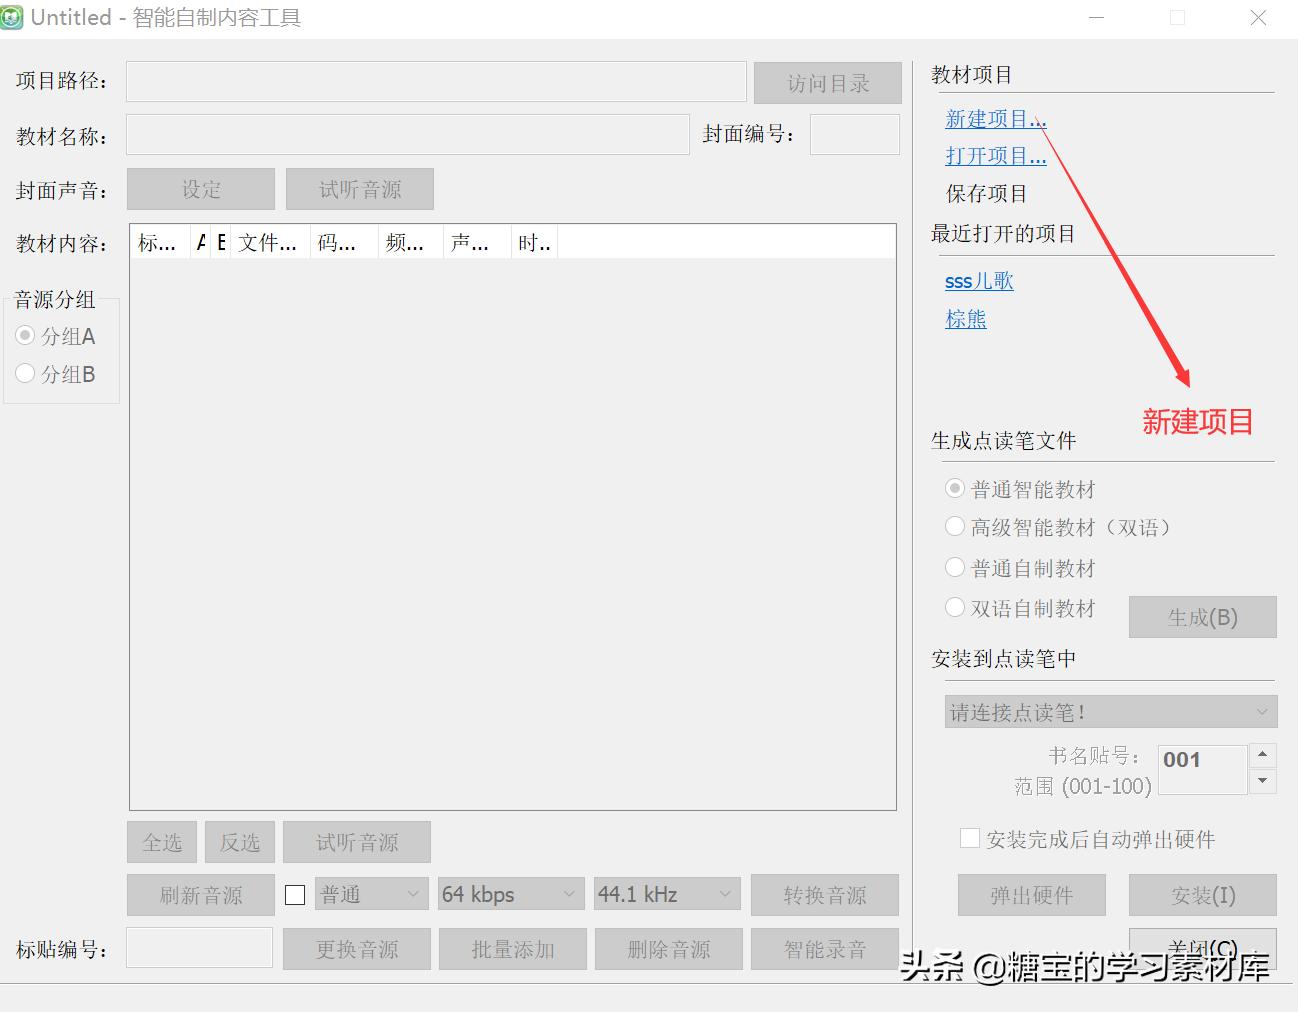This screenshot has width=1298, height=1012.
Task: Open the 44.1 kHz sample rate dropdown
Action: point(665,893)
